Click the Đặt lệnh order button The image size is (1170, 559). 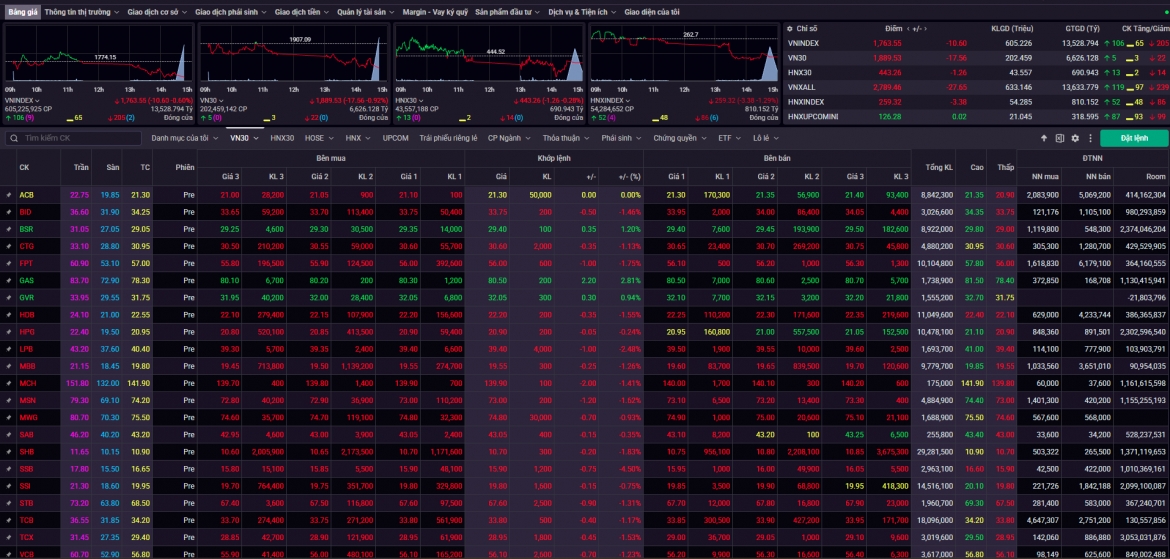tap(1134, 138)
